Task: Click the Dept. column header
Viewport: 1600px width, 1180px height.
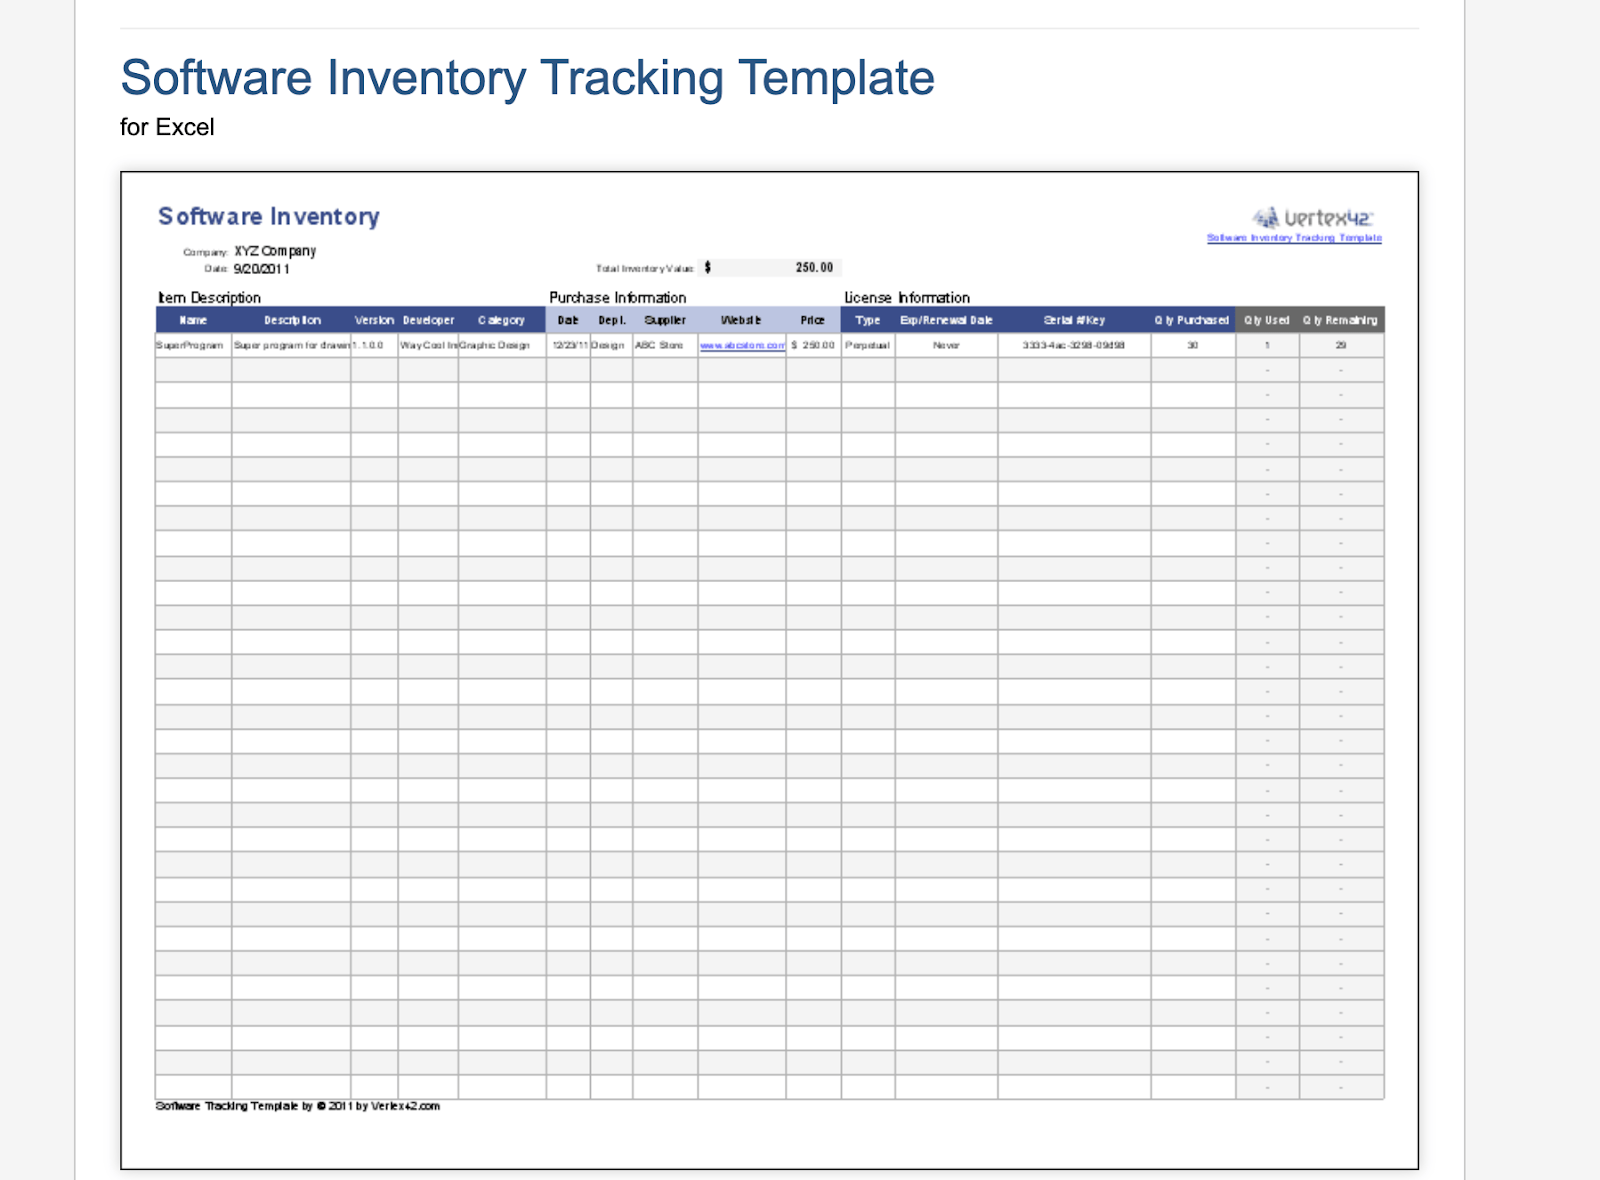Action: 611,320
